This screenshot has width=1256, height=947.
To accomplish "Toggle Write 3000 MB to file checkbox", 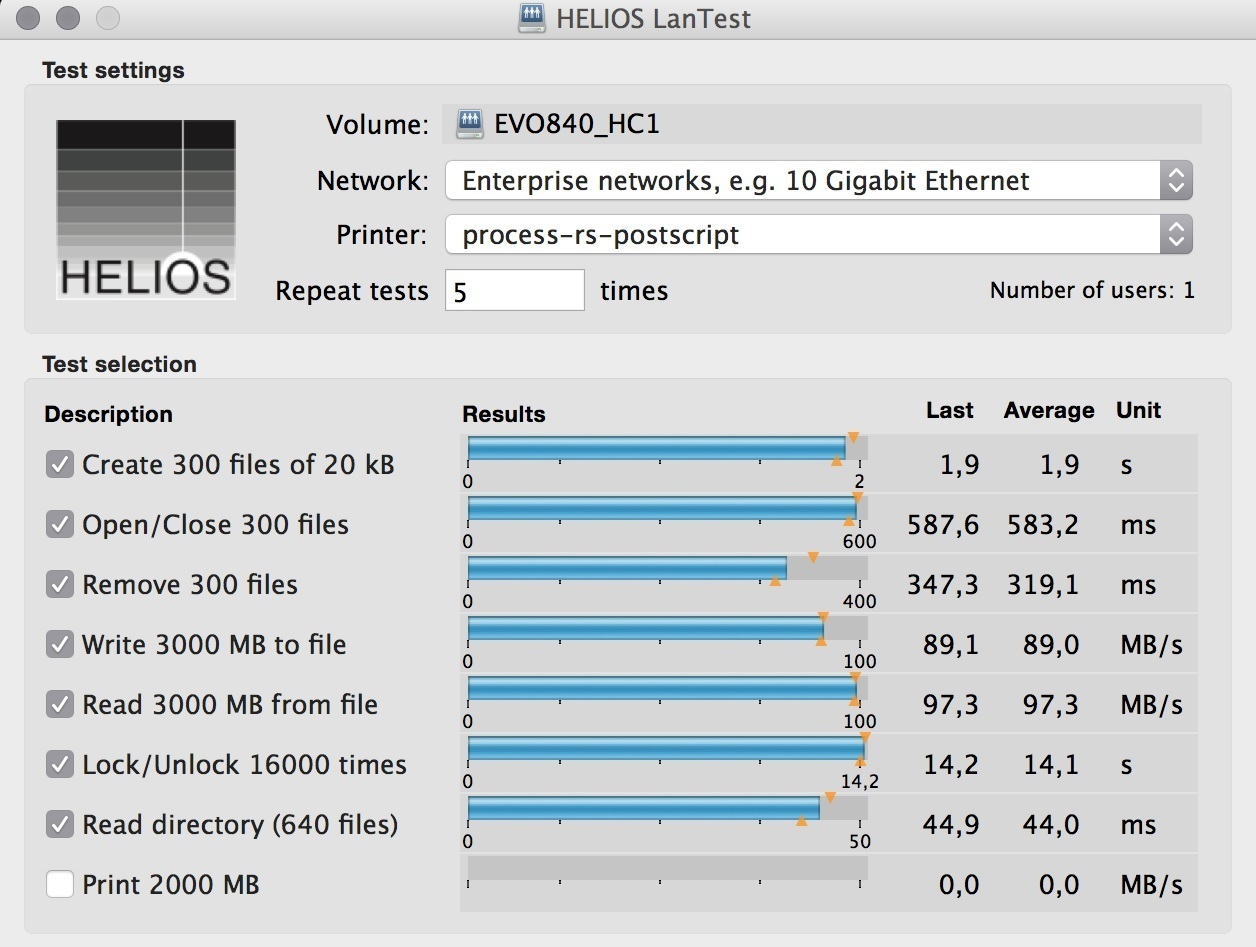I will tap(60, 644).
